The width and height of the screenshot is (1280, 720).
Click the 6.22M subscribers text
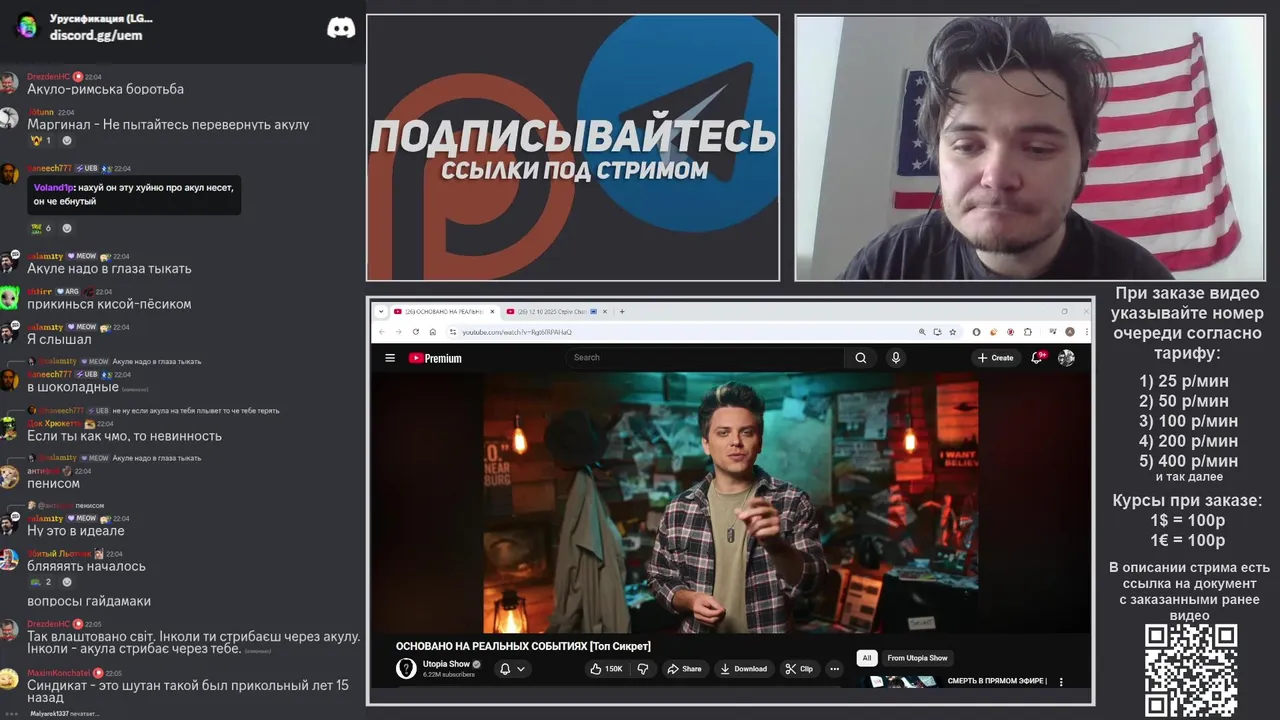pyautogui.click(x=449, y=675)
